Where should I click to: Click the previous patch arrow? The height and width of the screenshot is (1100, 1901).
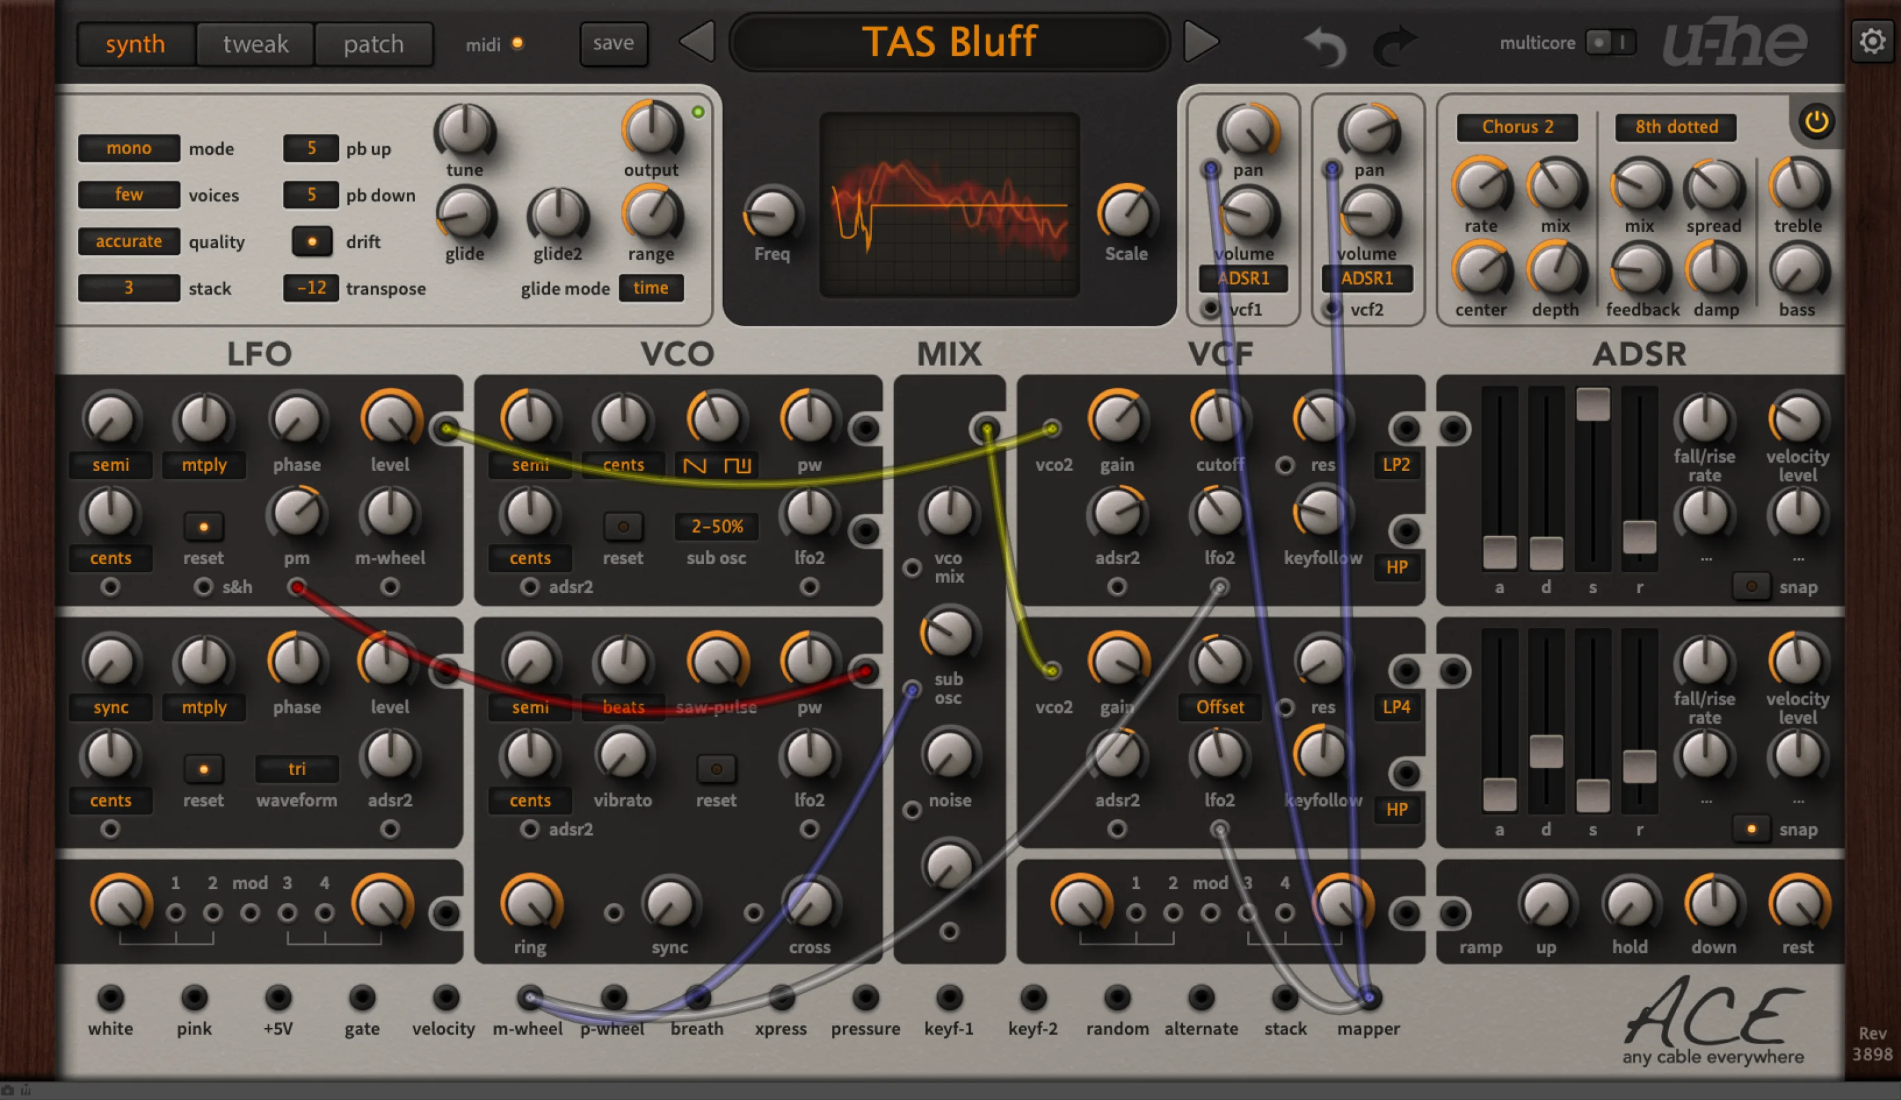(x=697, y=42)
